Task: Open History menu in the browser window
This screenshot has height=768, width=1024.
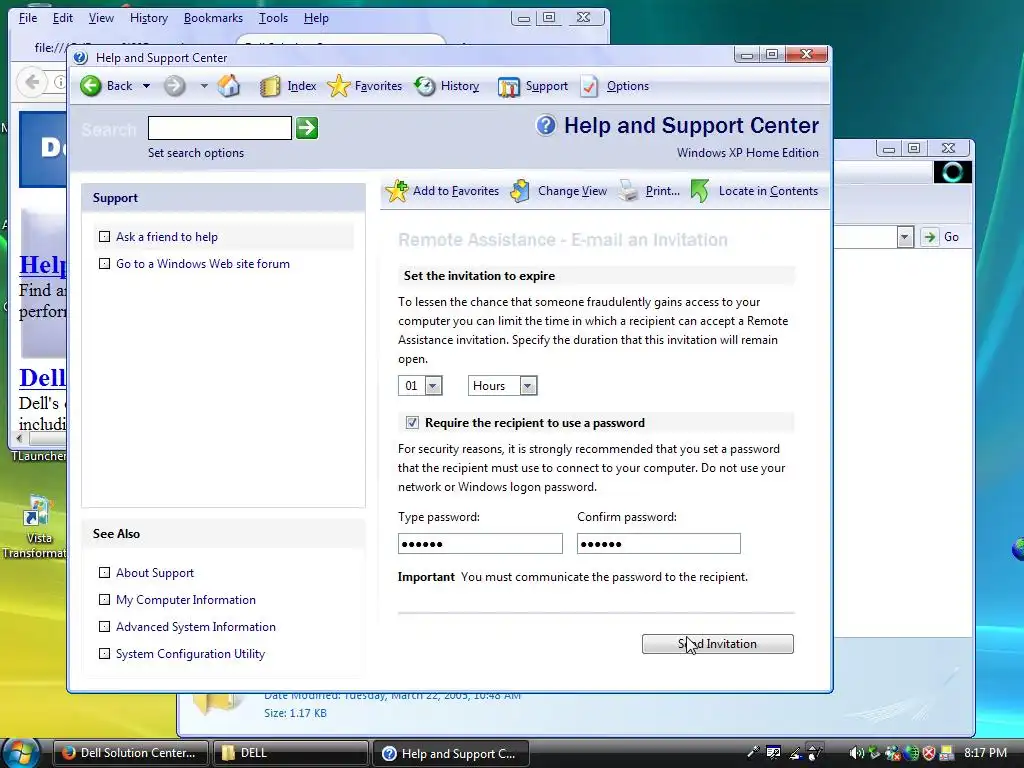Action: [149, 18]
